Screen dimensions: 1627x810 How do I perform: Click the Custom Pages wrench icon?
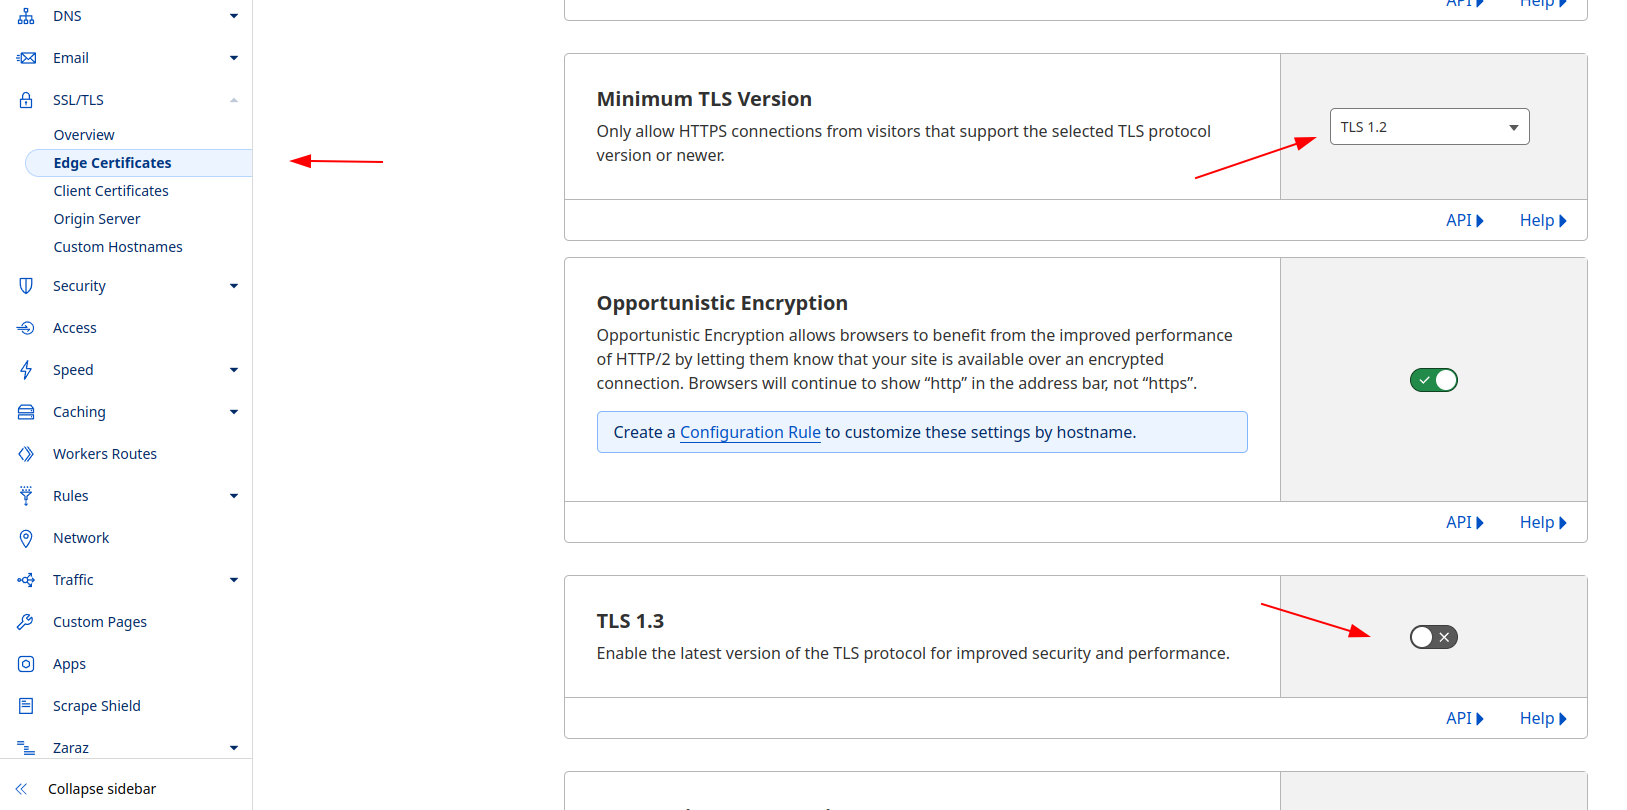pos(26,622)
